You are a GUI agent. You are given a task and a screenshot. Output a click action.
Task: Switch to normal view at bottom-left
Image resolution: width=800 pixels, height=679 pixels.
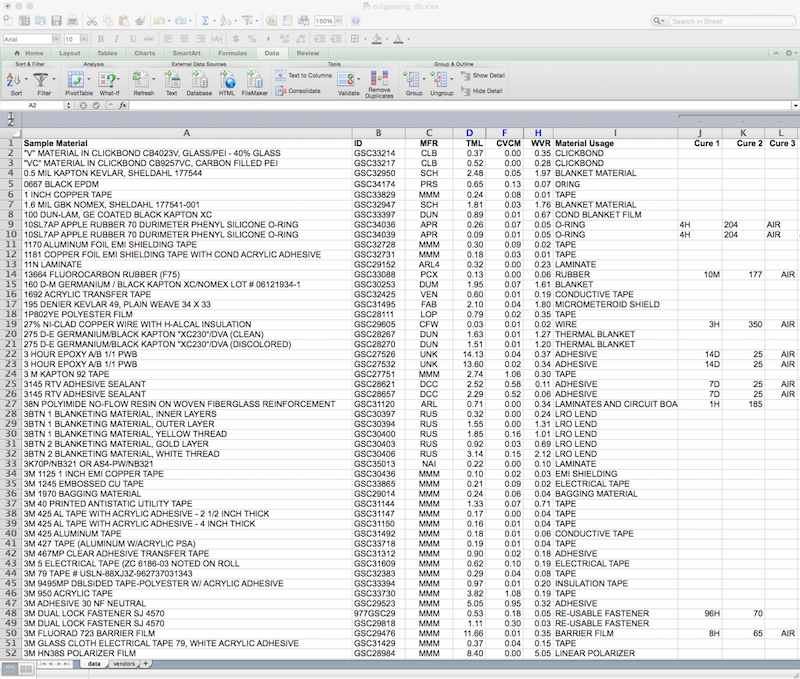[x=9, y=669]
